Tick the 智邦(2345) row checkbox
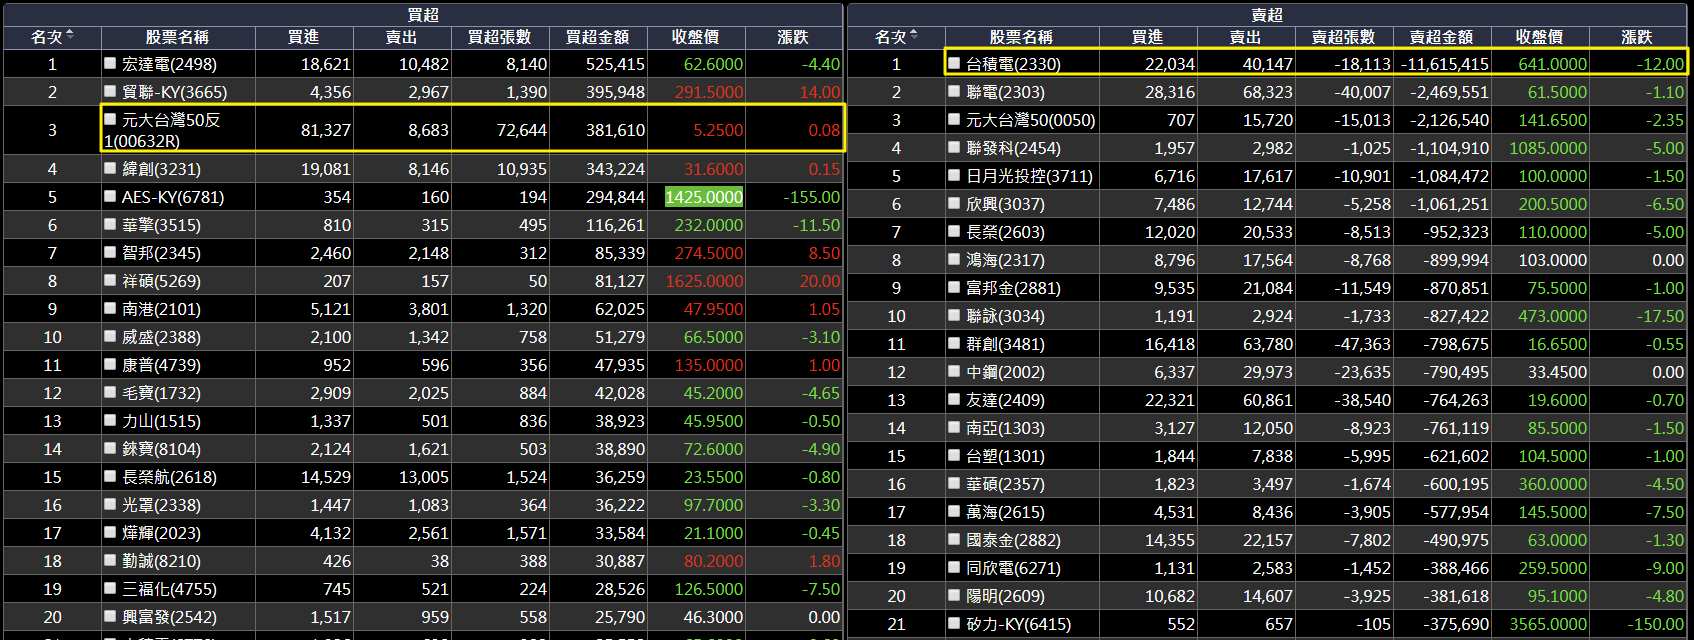This screenshot has height=640, width=1694. pos(110,252)
